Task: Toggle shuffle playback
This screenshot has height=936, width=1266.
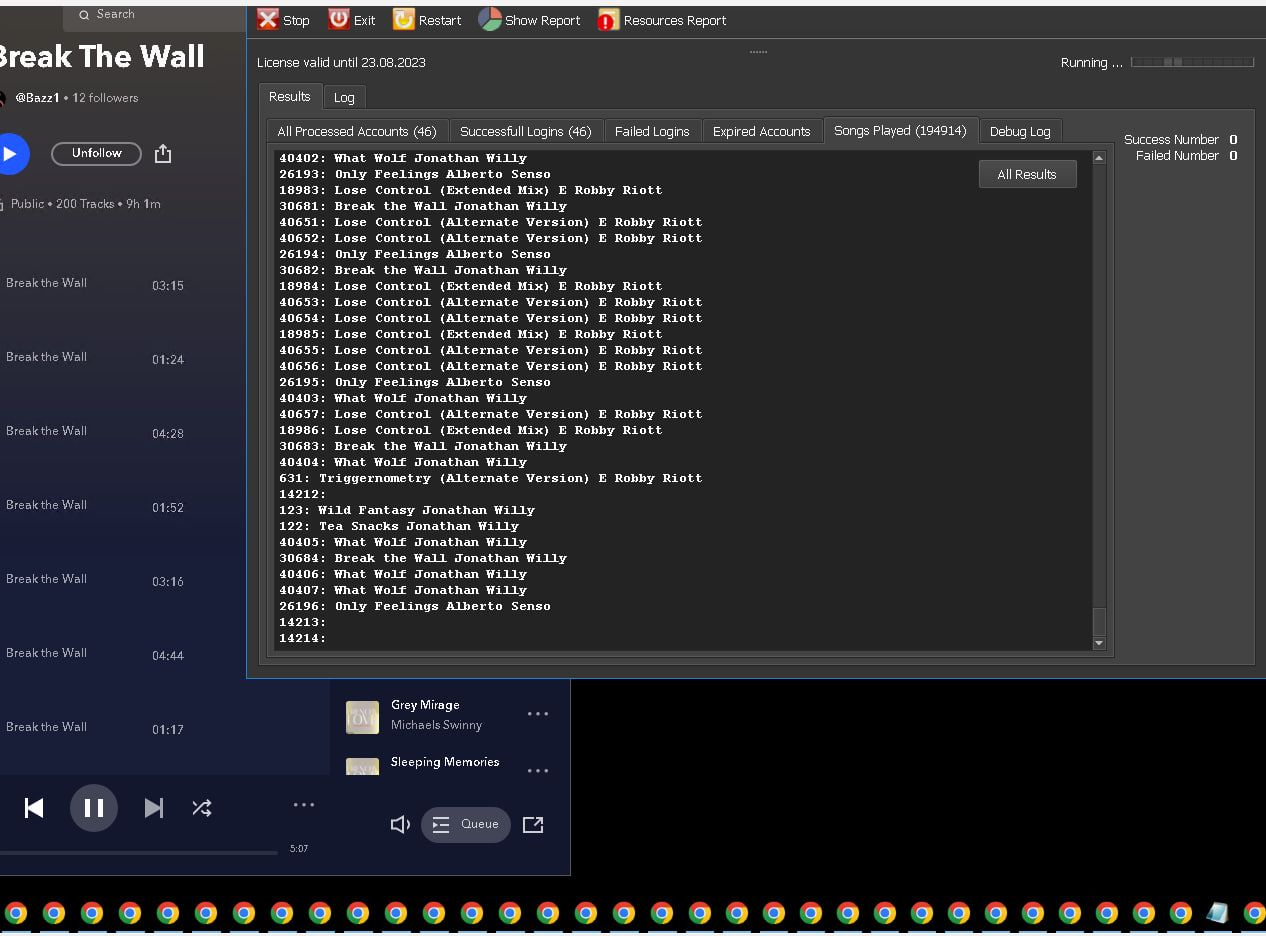Action: click(202, 808)
